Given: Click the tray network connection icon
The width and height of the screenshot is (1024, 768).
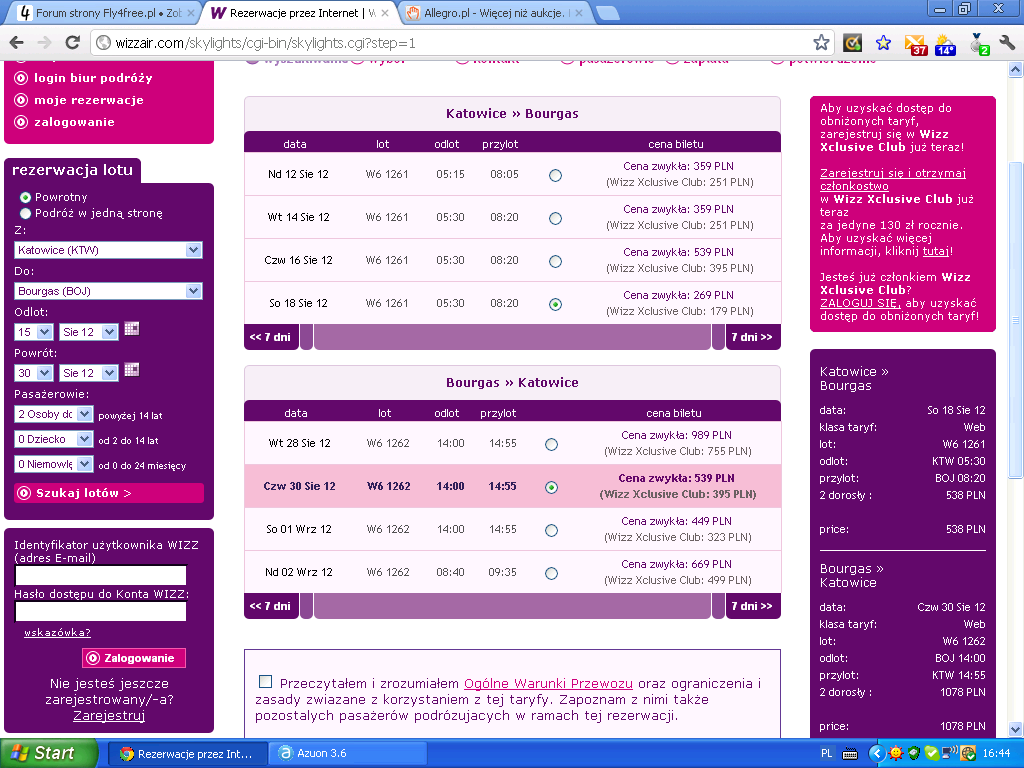Looking at the screenshot, I should click(950, 753).
